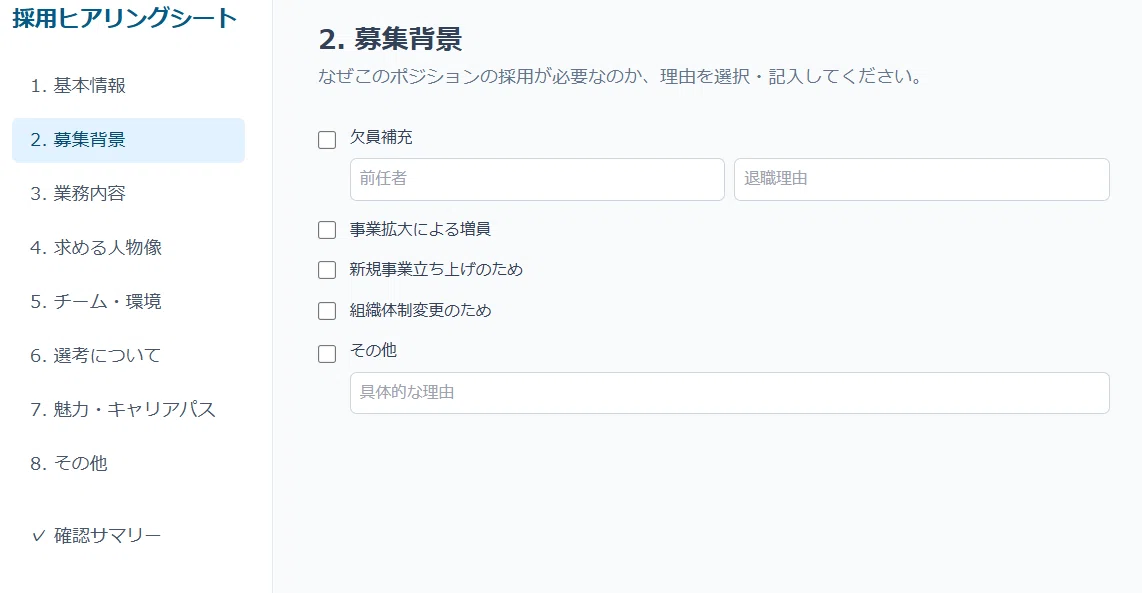Select 2. 募集背景 sidebar item

[x=128, y=140]
